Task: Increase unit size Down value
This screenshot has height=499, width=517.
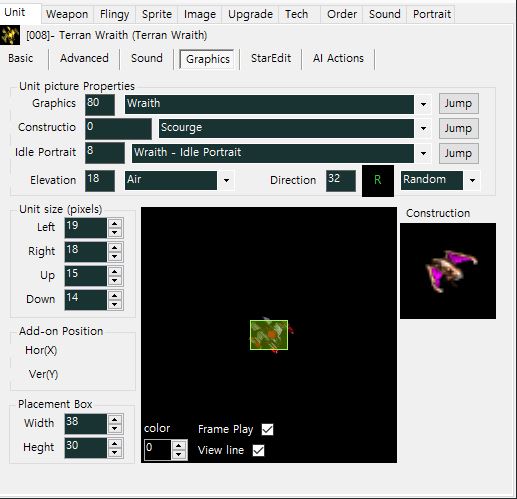Action: (115, 296)
